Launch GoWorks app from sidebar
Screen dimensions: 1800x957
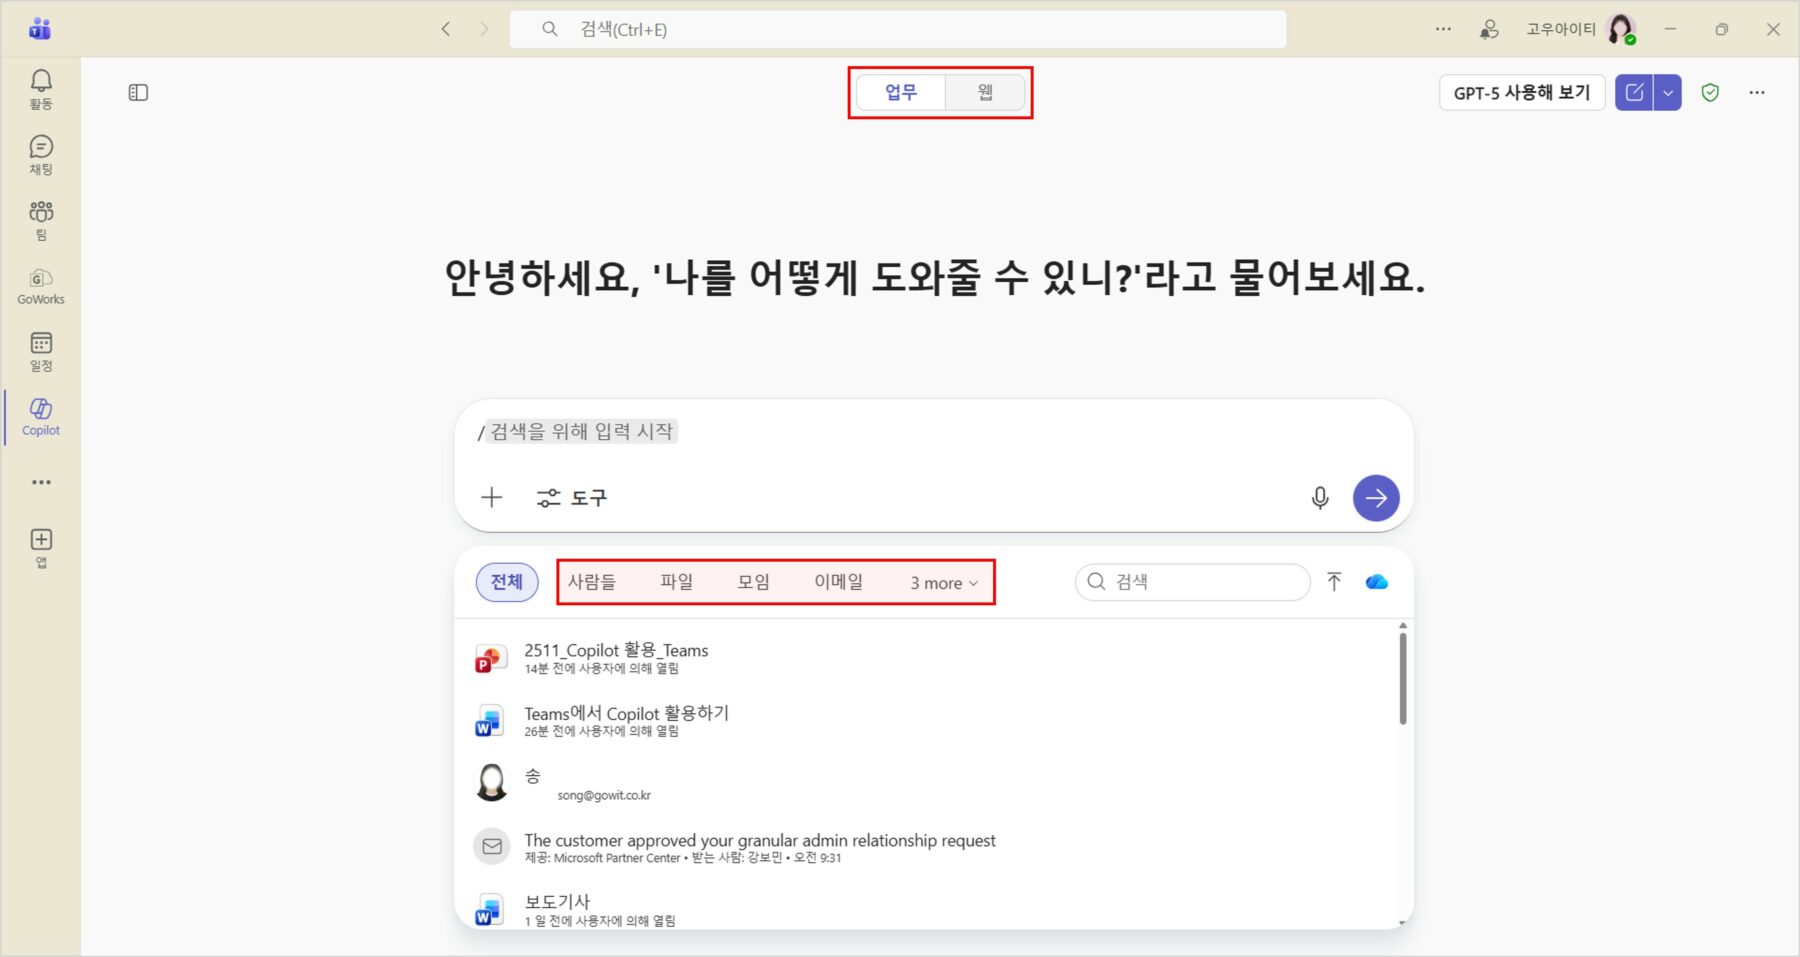pos(41,285)
